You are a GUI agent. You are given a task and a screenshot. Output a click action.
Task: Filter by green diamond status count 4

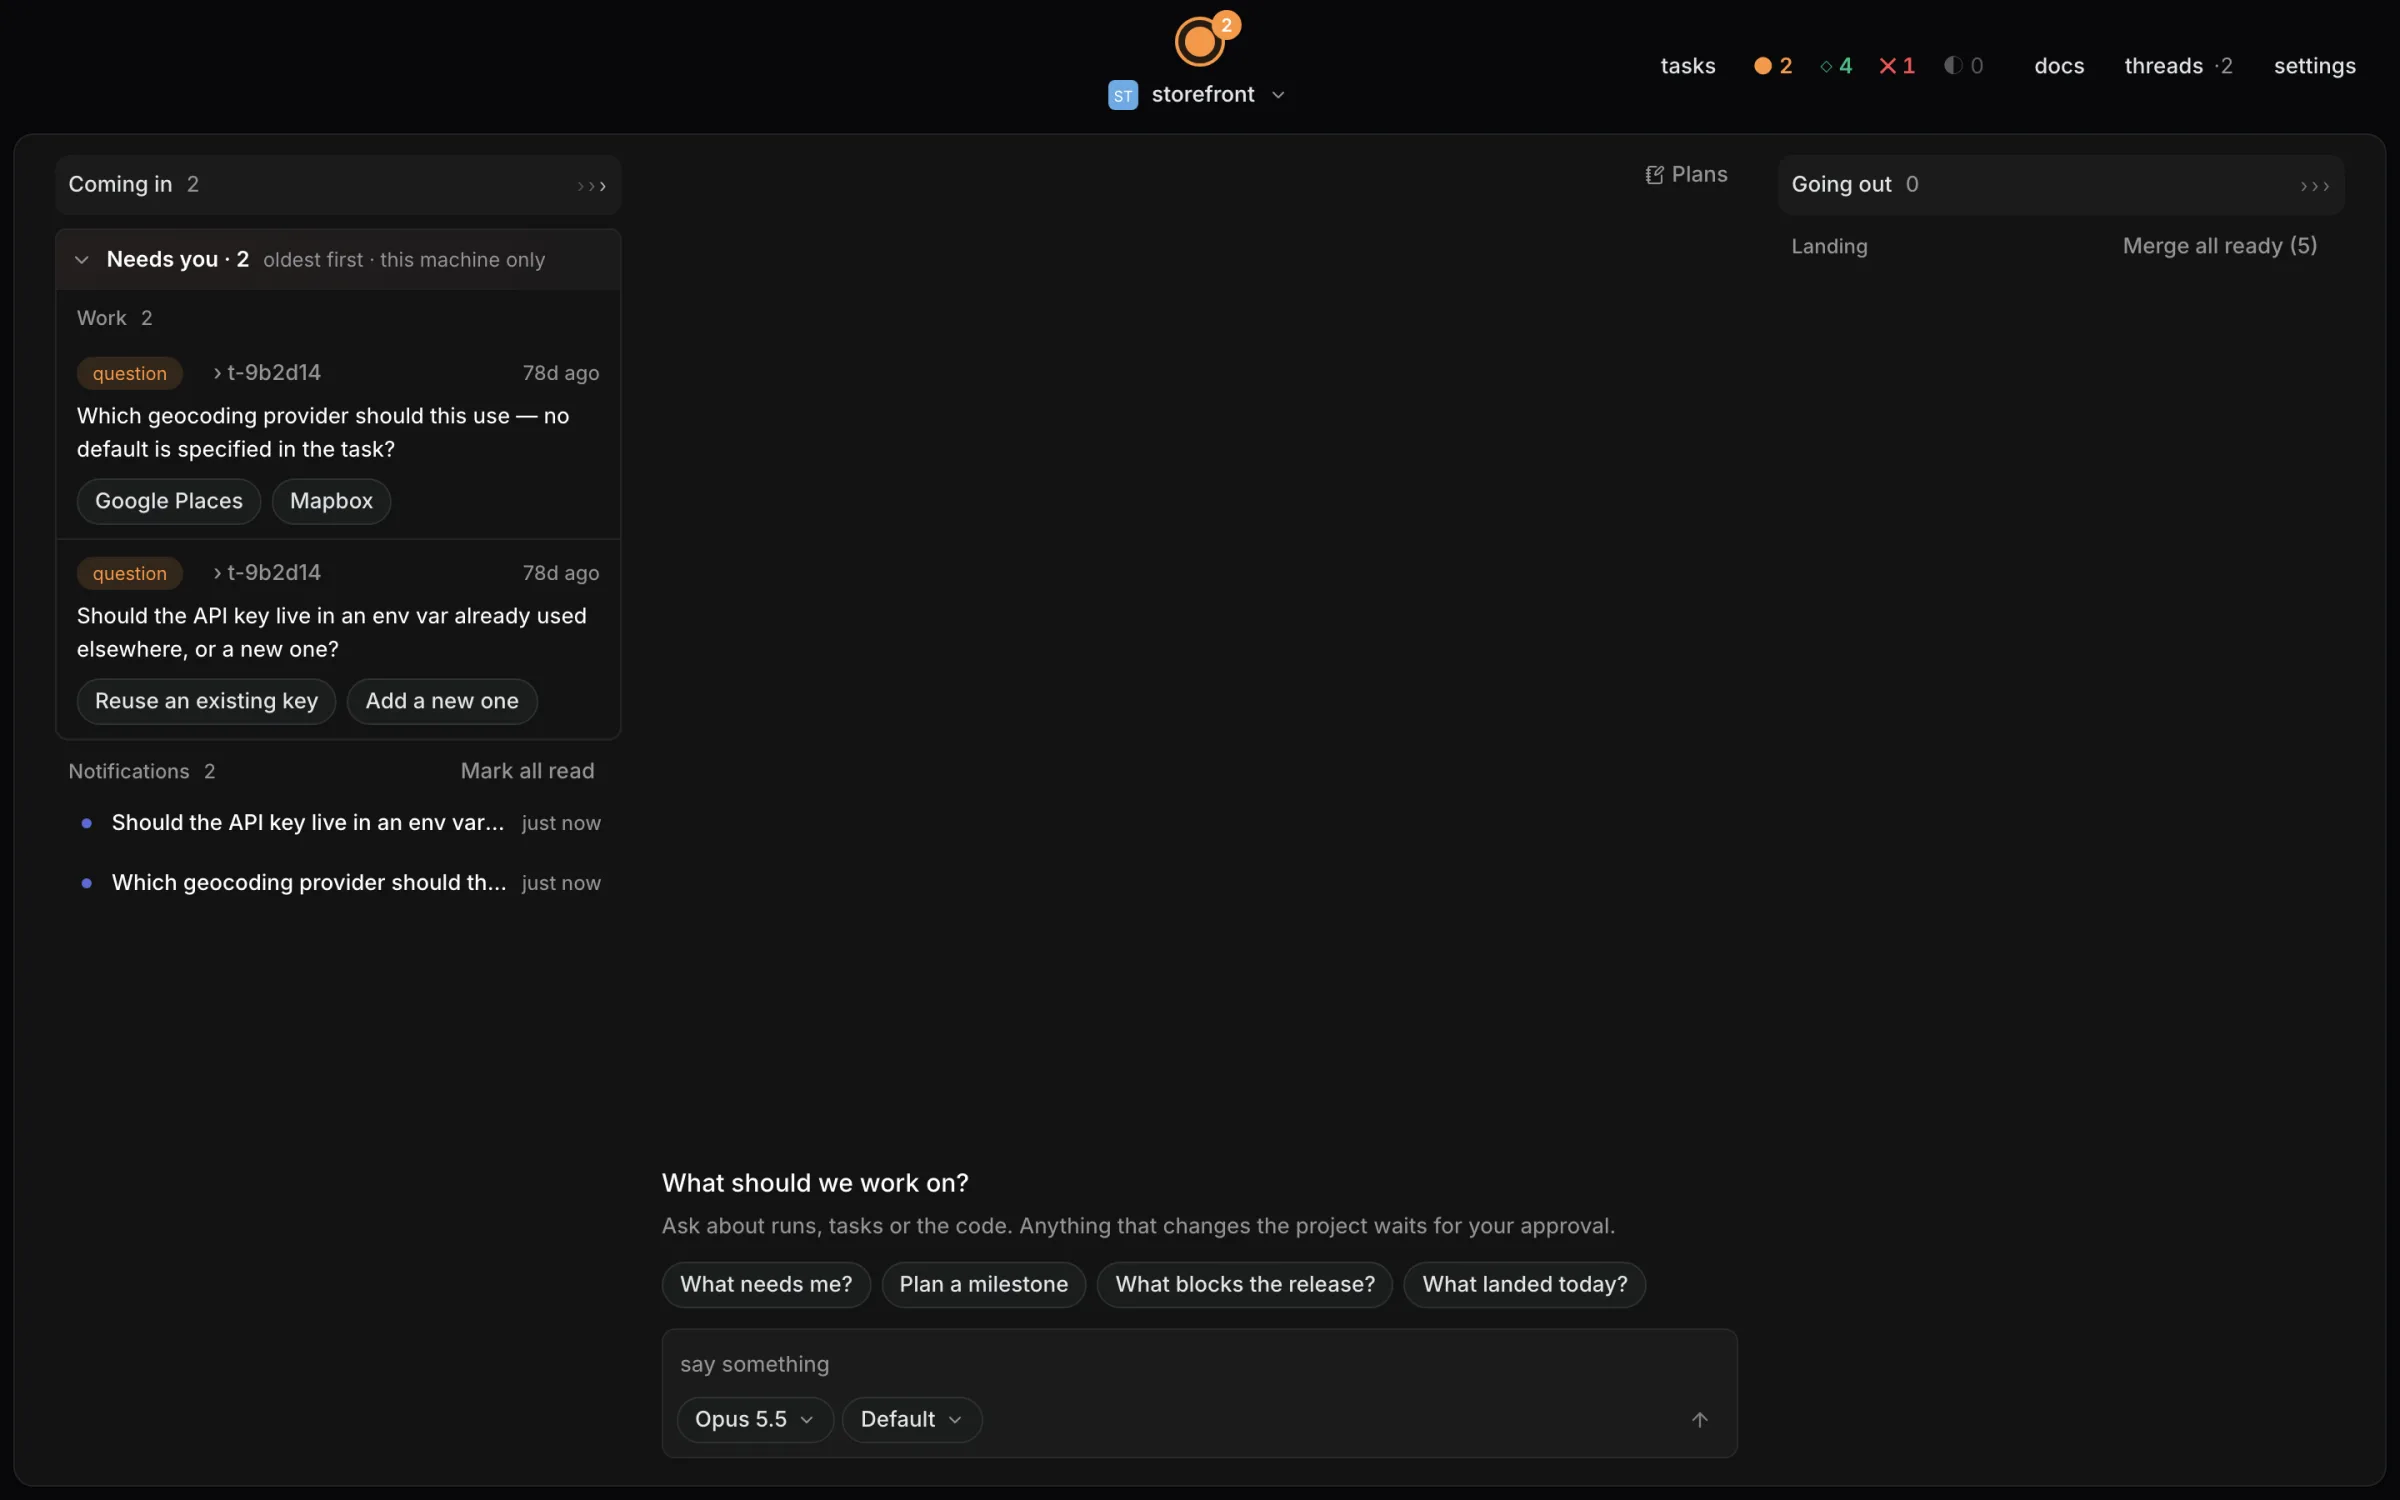click(1836, 66)
